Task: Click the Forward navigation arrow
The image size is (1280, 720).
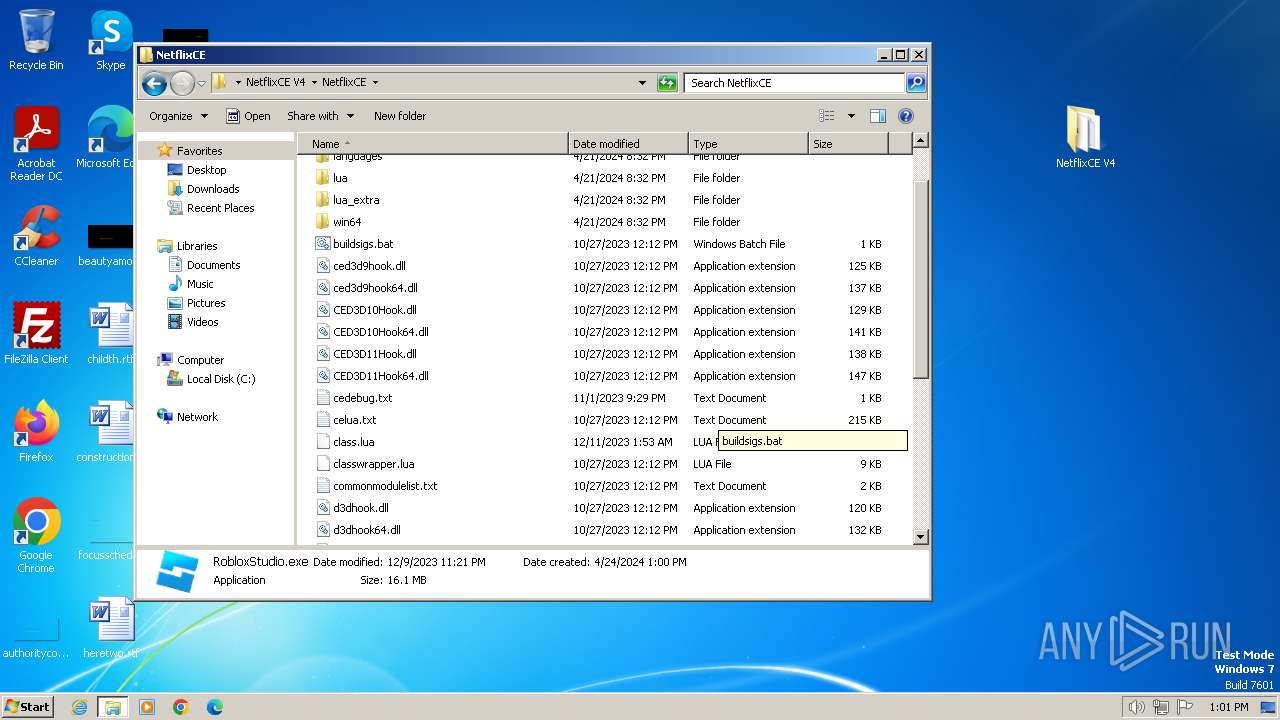Action: 182,83
